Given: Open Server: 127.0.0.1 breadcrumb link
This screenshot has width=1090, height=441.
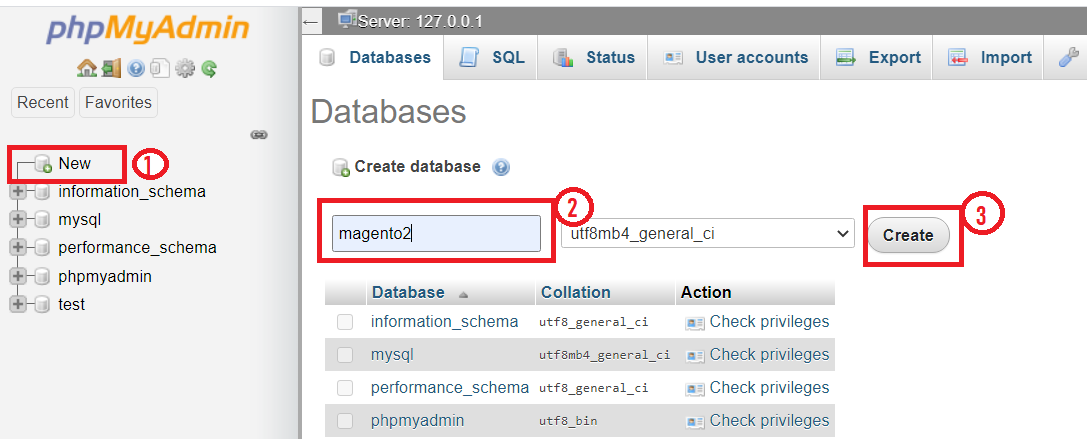Looking at the screenshot, I should (x=421, y=22).
